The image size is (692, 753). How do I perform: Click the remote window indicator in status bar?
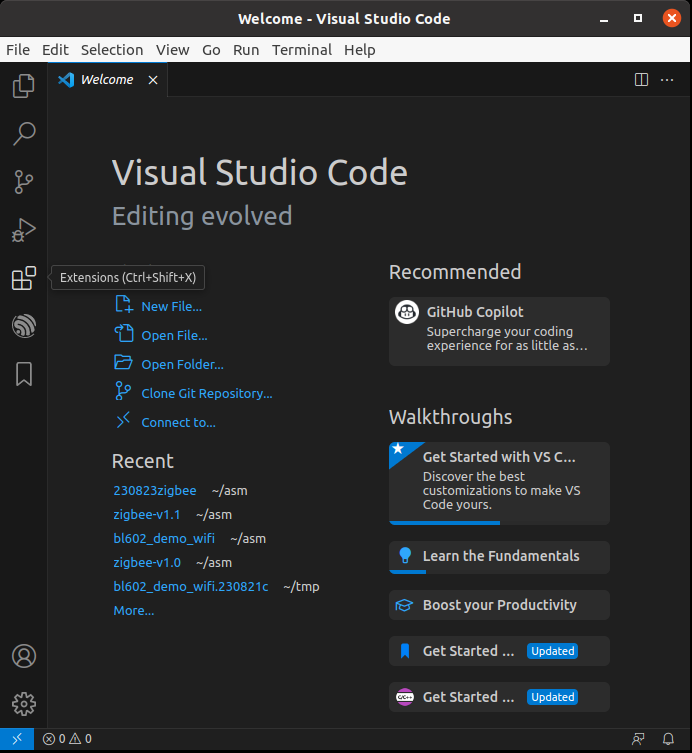tap(17, 739)
